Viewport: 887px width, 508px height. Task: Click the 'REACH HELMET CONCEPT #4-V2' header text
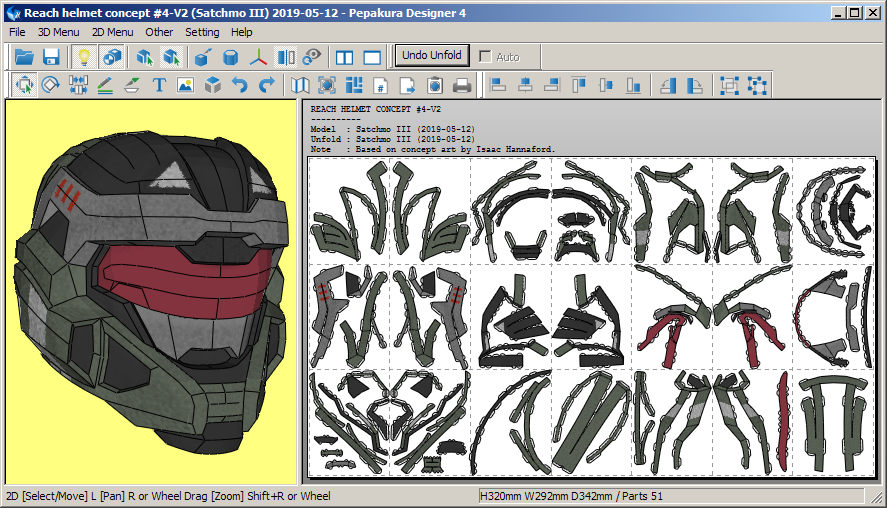click(376, 109)
